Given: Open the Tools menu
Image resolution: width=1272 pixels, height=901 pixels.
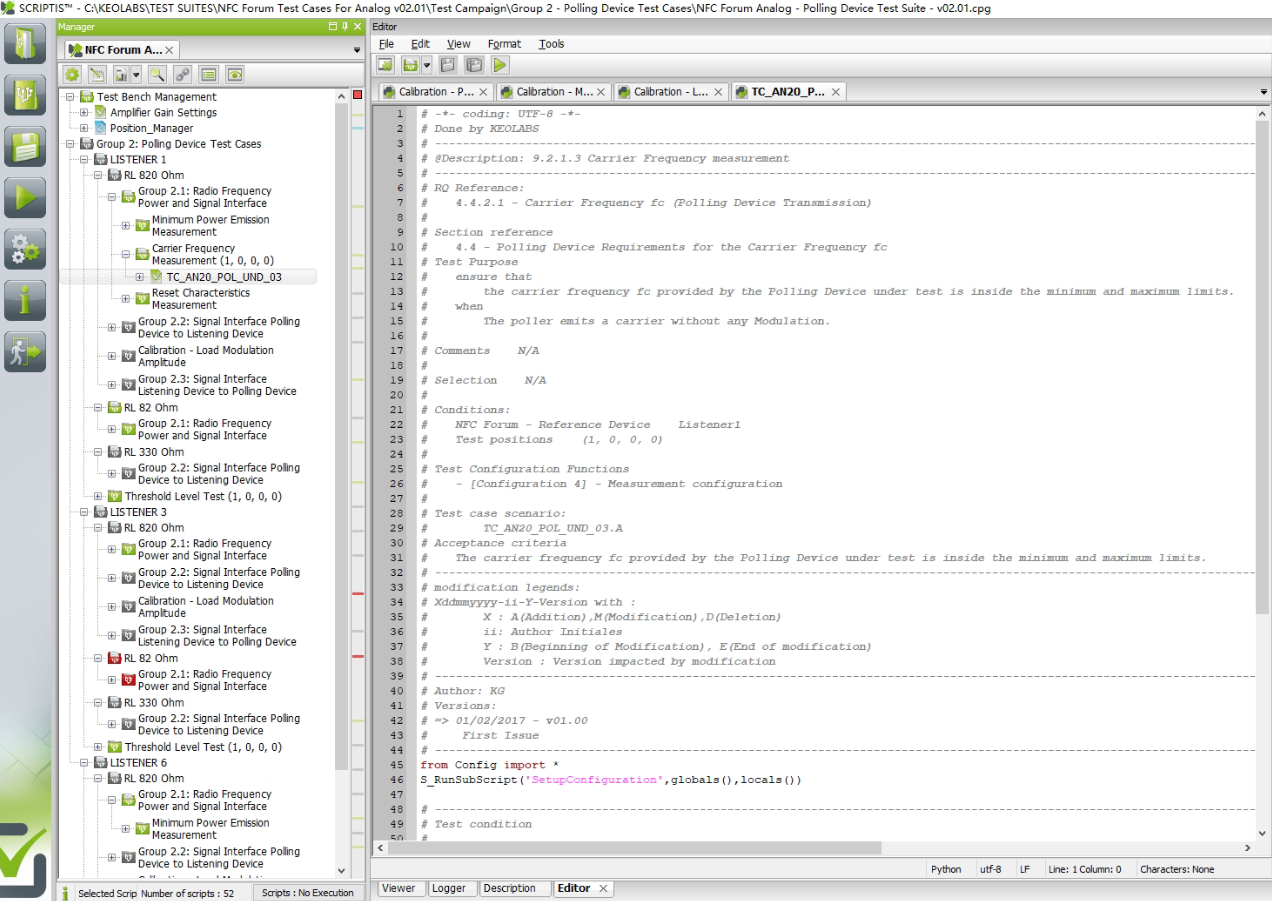Looking at the screenshot, I should click(x=551, y=44).
